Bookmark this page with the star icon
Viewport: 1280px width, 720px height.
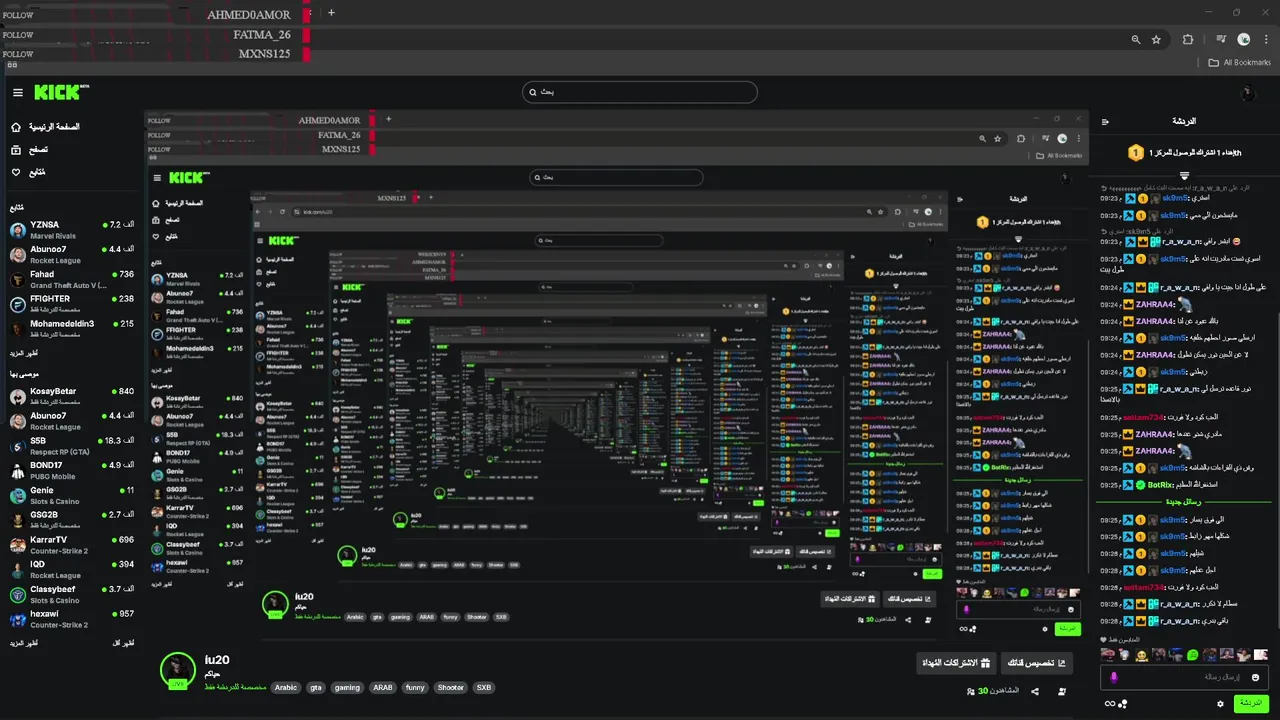pos(1156,39)
